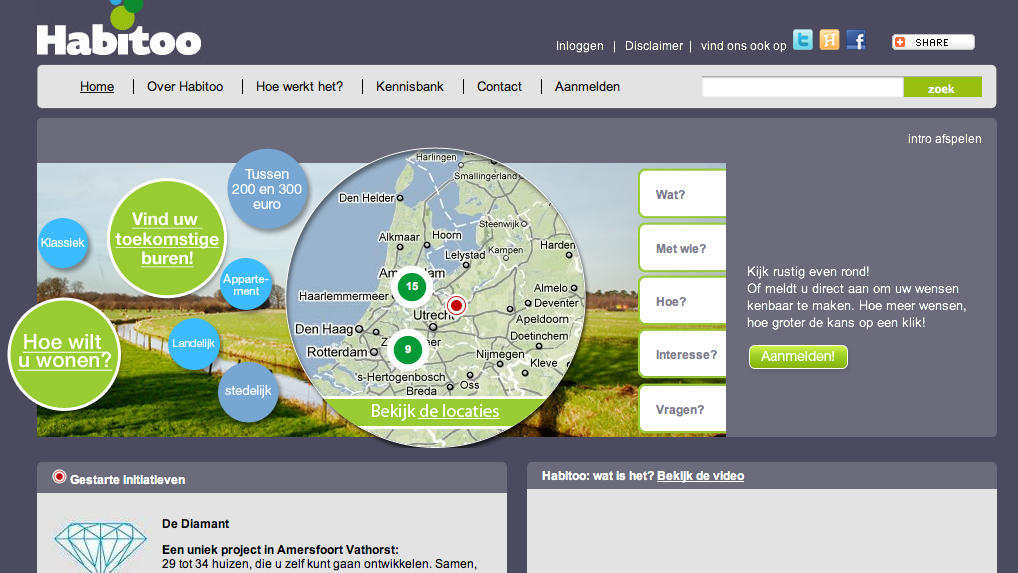
Task: Open the Facebook icon link
Action: [x=856, y=40]
